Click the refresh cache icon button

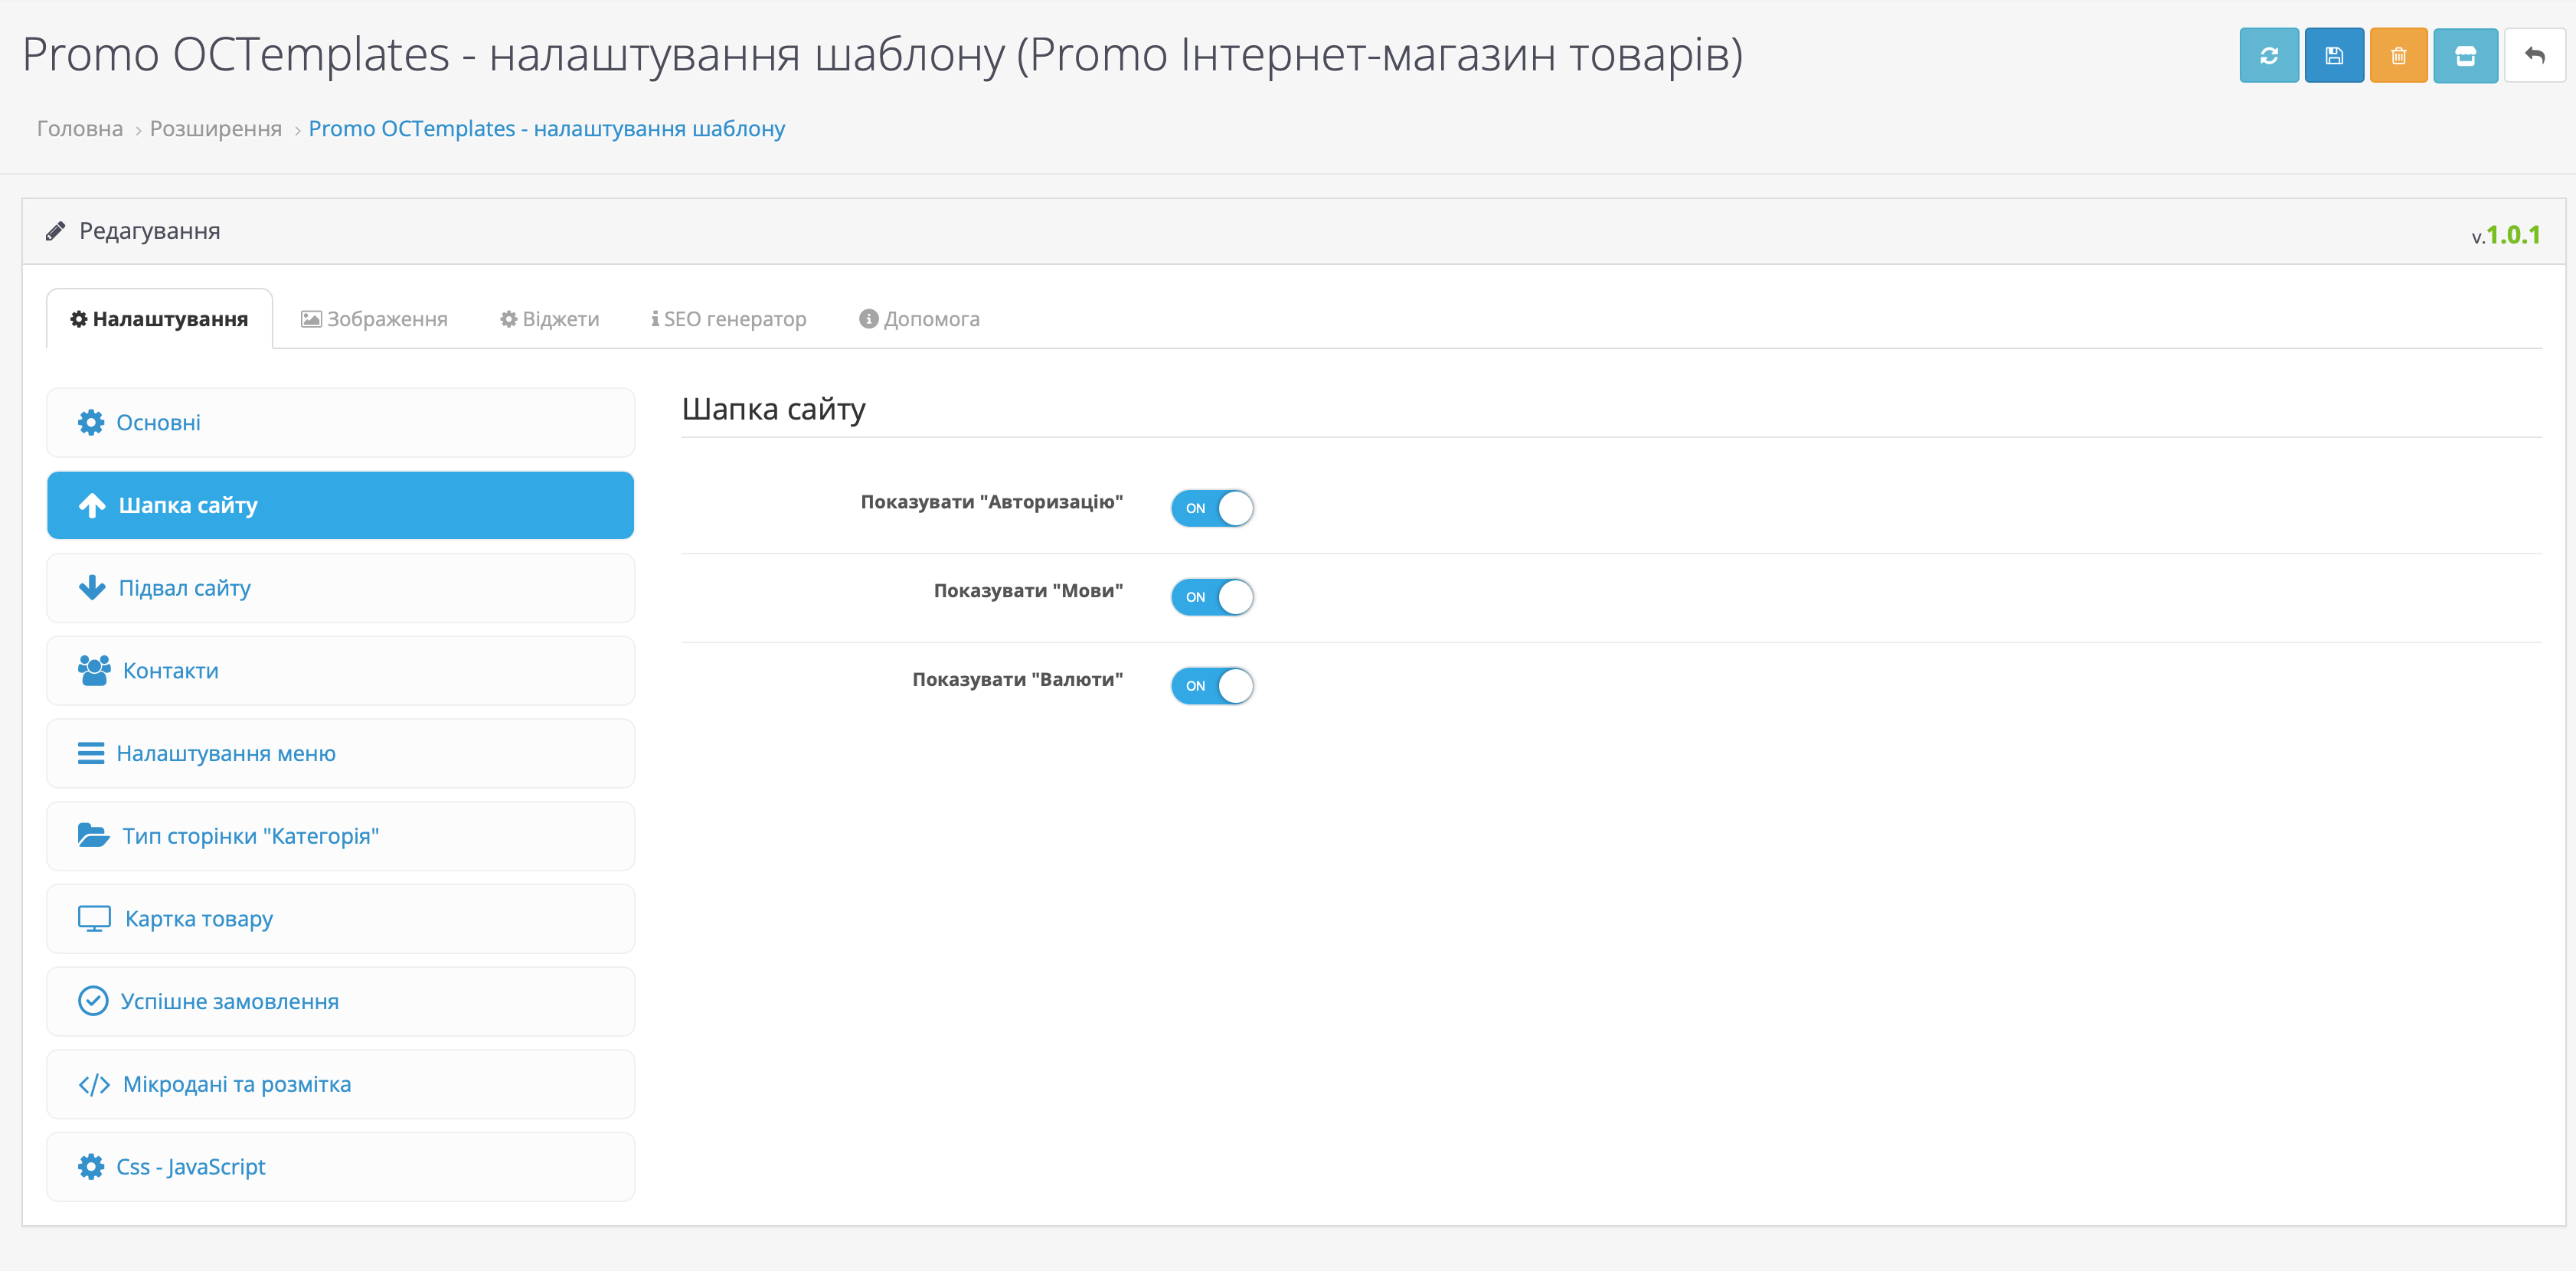[2268, 56]
